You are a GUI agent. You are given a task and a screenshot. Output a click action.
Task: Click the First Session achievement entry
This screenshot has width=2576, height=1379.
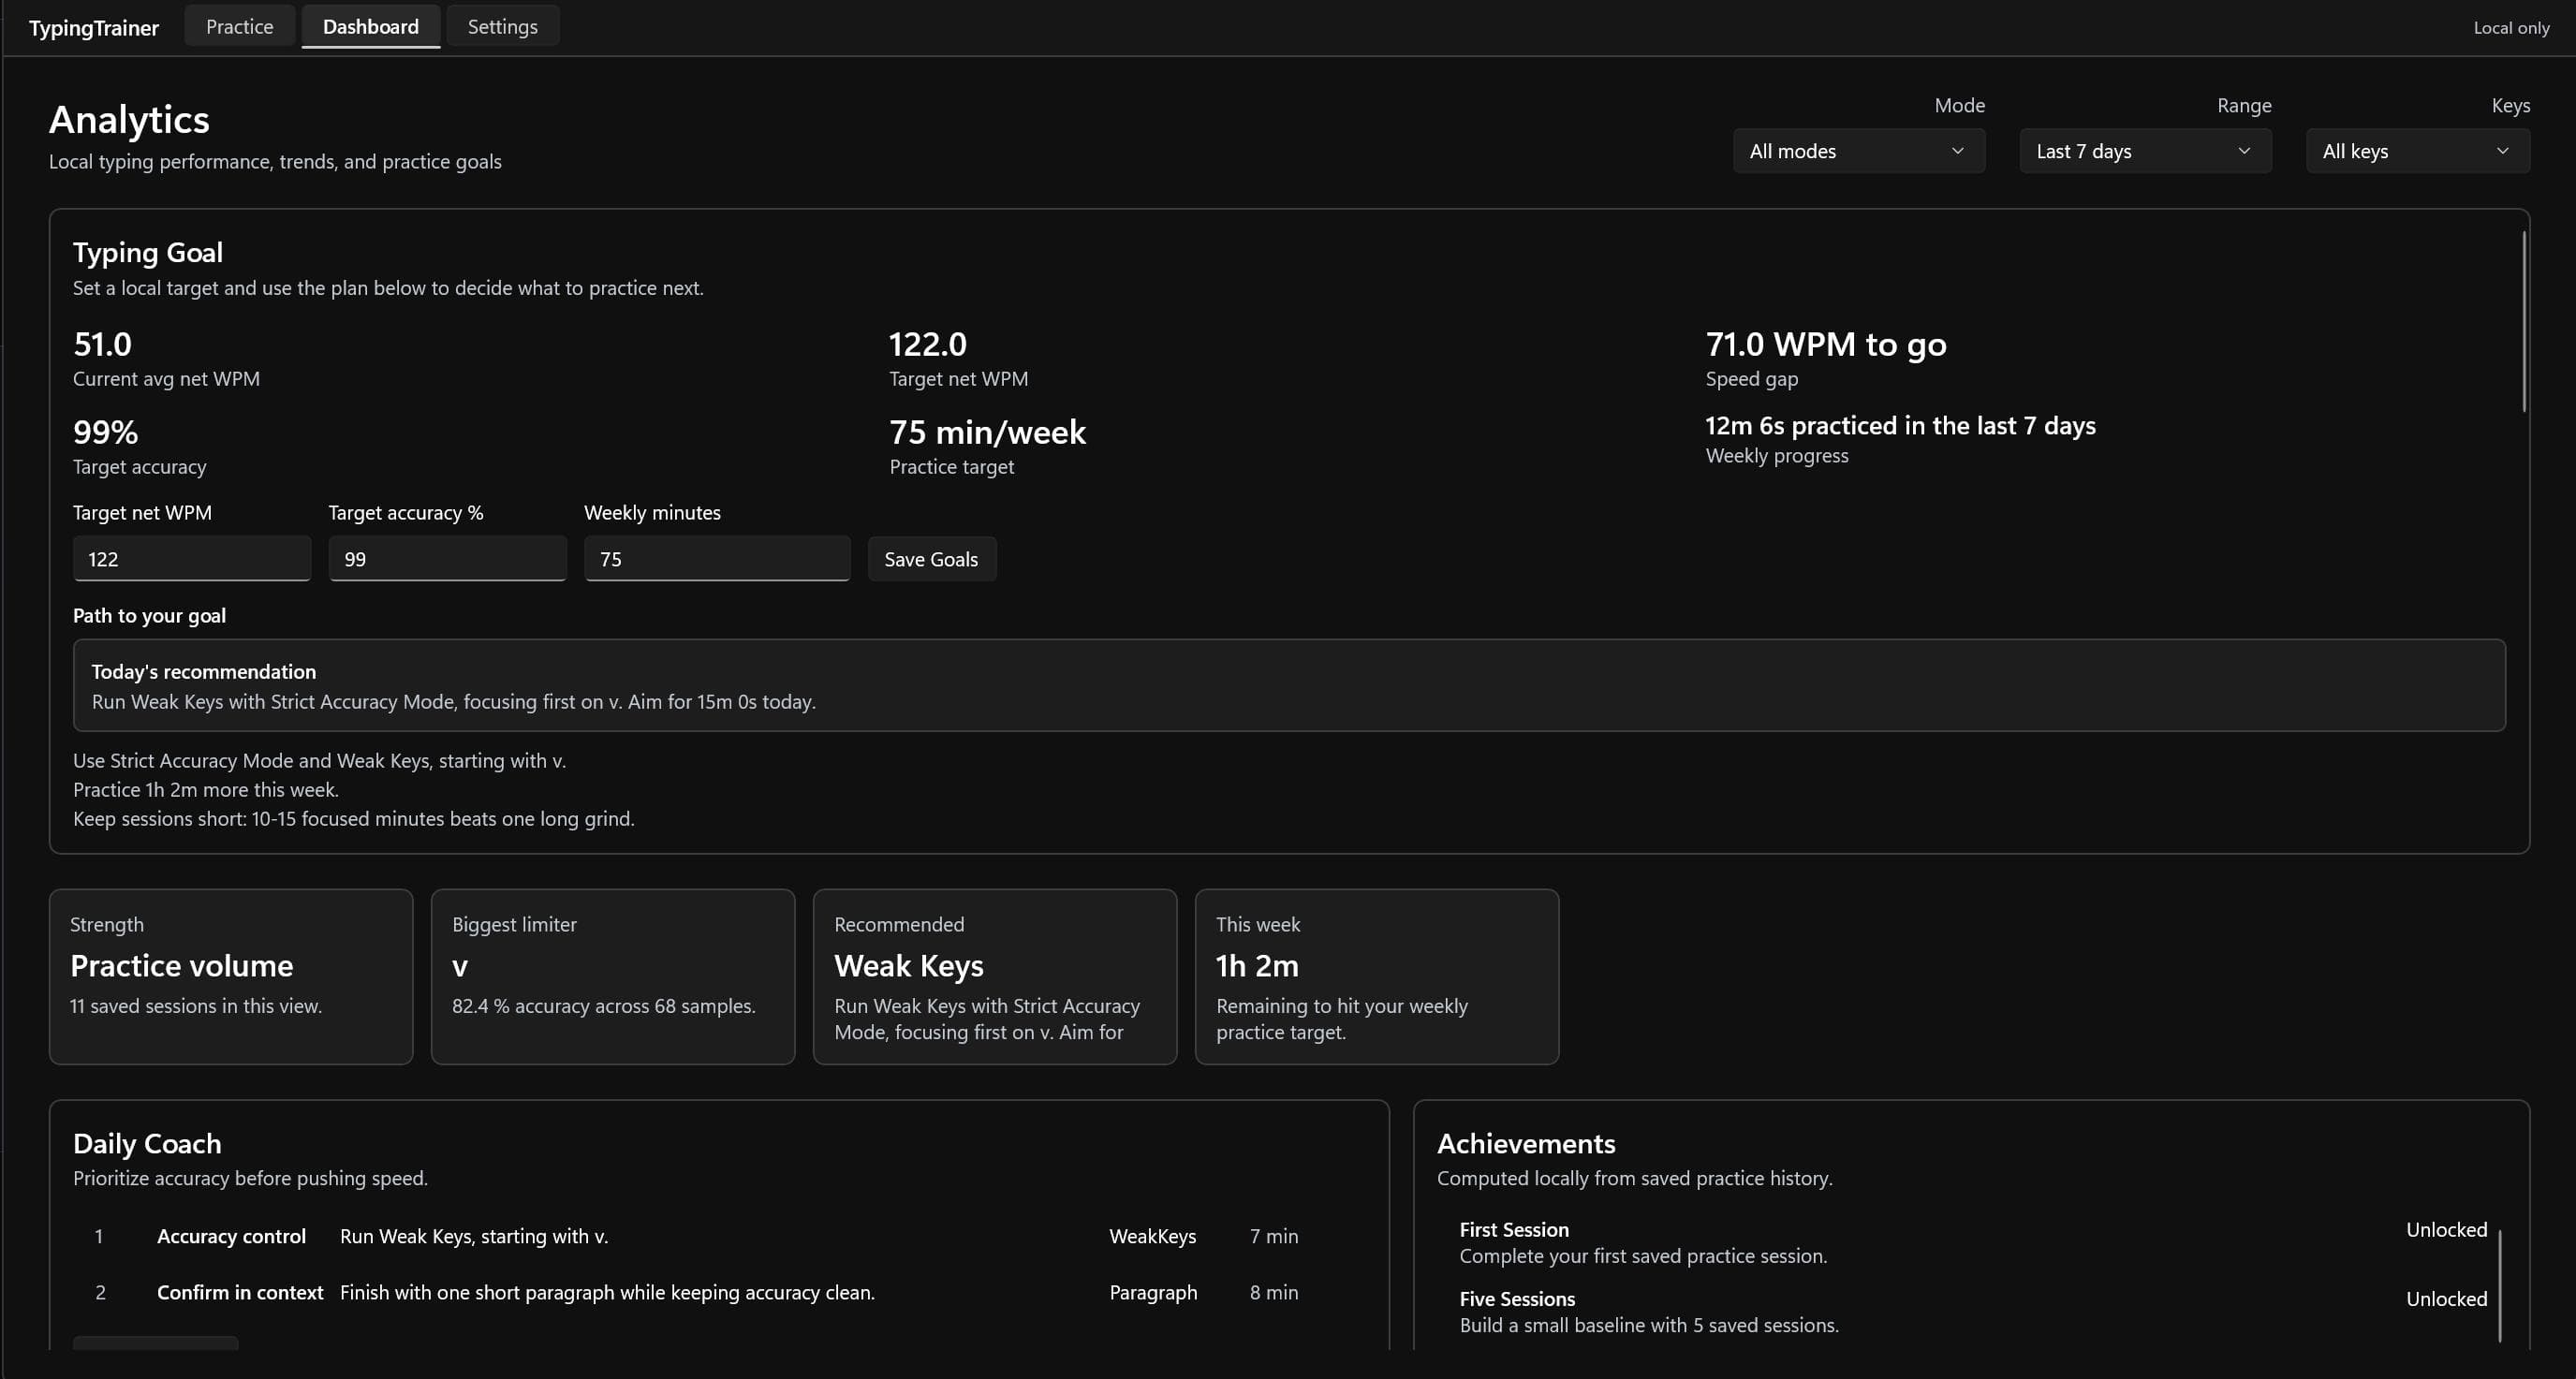(1972, 1243)
